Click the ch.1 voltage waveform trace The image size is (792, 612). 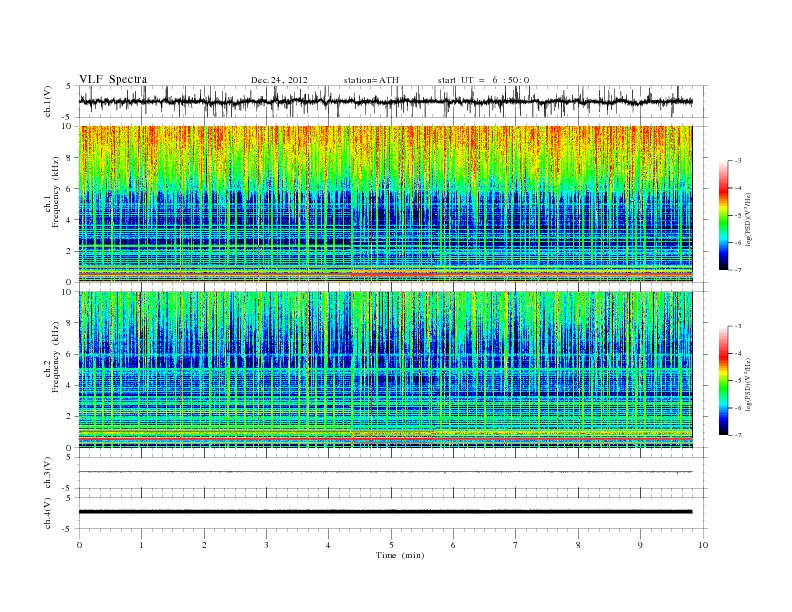pyautogui.click(x=386, y=101)
